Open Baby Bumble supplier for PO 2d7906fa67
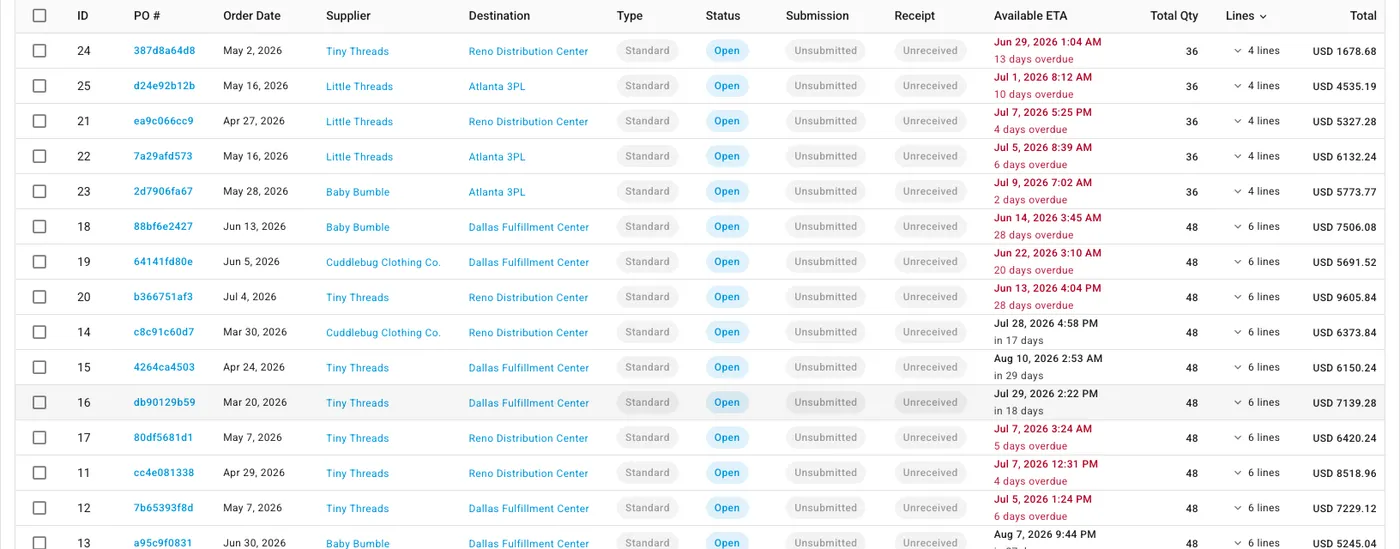This screenshot has height=549, width=1400. click(x=357, y=191)
